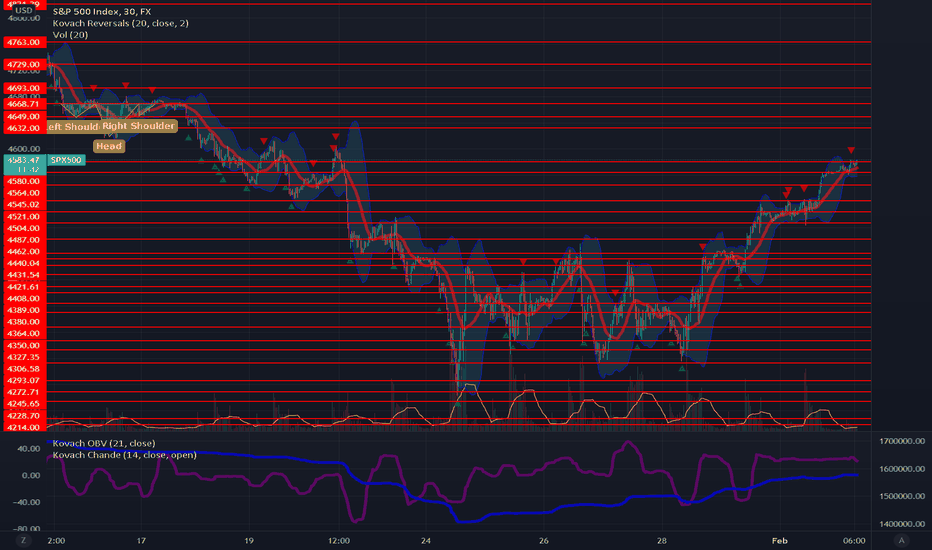This screenshot has width=932, height=550.
Task: Click the 1700000.00 OBV scale value
Action: pyautogui.click(x=902, y=441)
